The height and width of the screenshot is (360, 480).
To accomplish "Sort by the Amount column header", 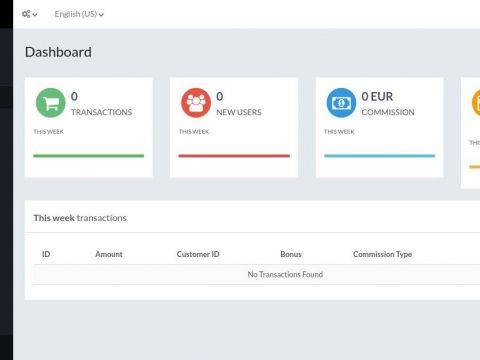I will tap(109, 254).
